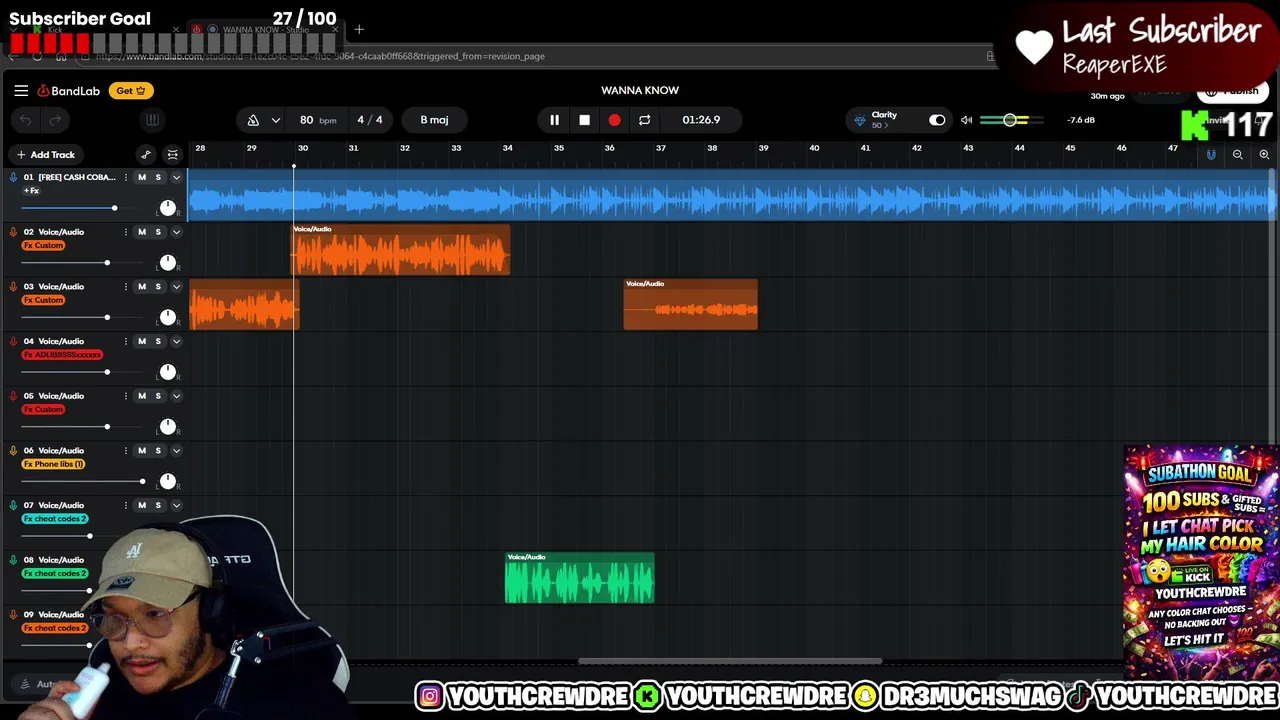The height and width of the screenshot is (720, 1280).
Task: Mute track 01 CASH COBA
Action: point(141,177)
